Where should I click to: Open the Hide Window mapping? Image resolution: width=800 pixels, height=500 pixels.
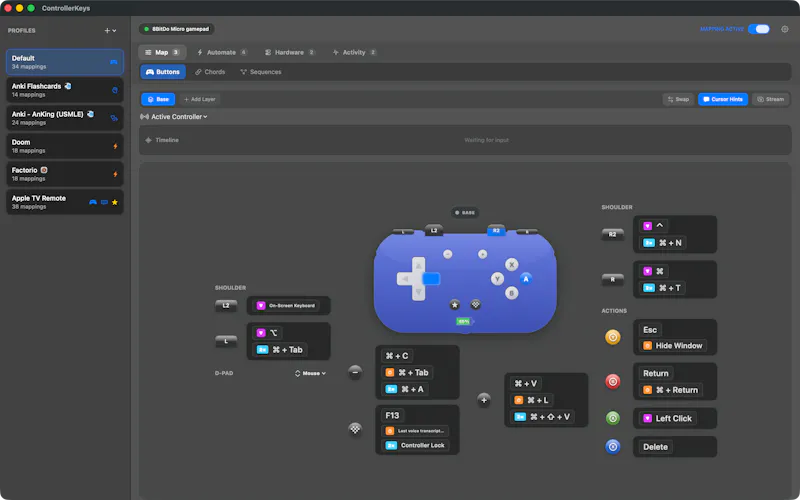(x=672, y=345)
